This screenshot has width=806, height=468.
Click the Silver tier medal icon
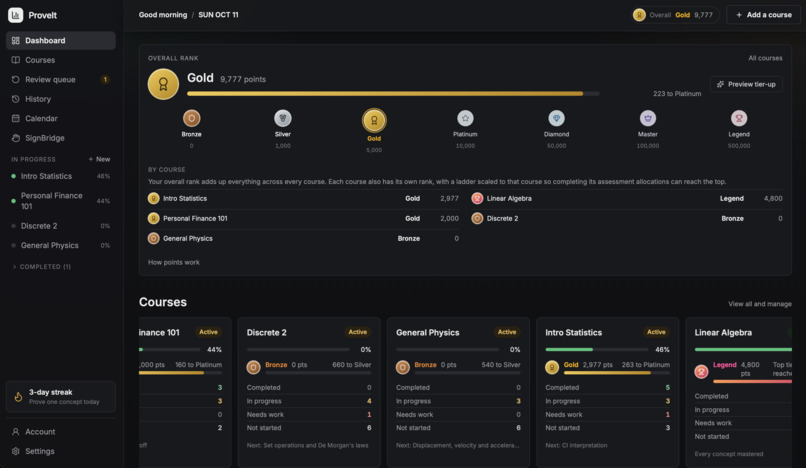283,118
